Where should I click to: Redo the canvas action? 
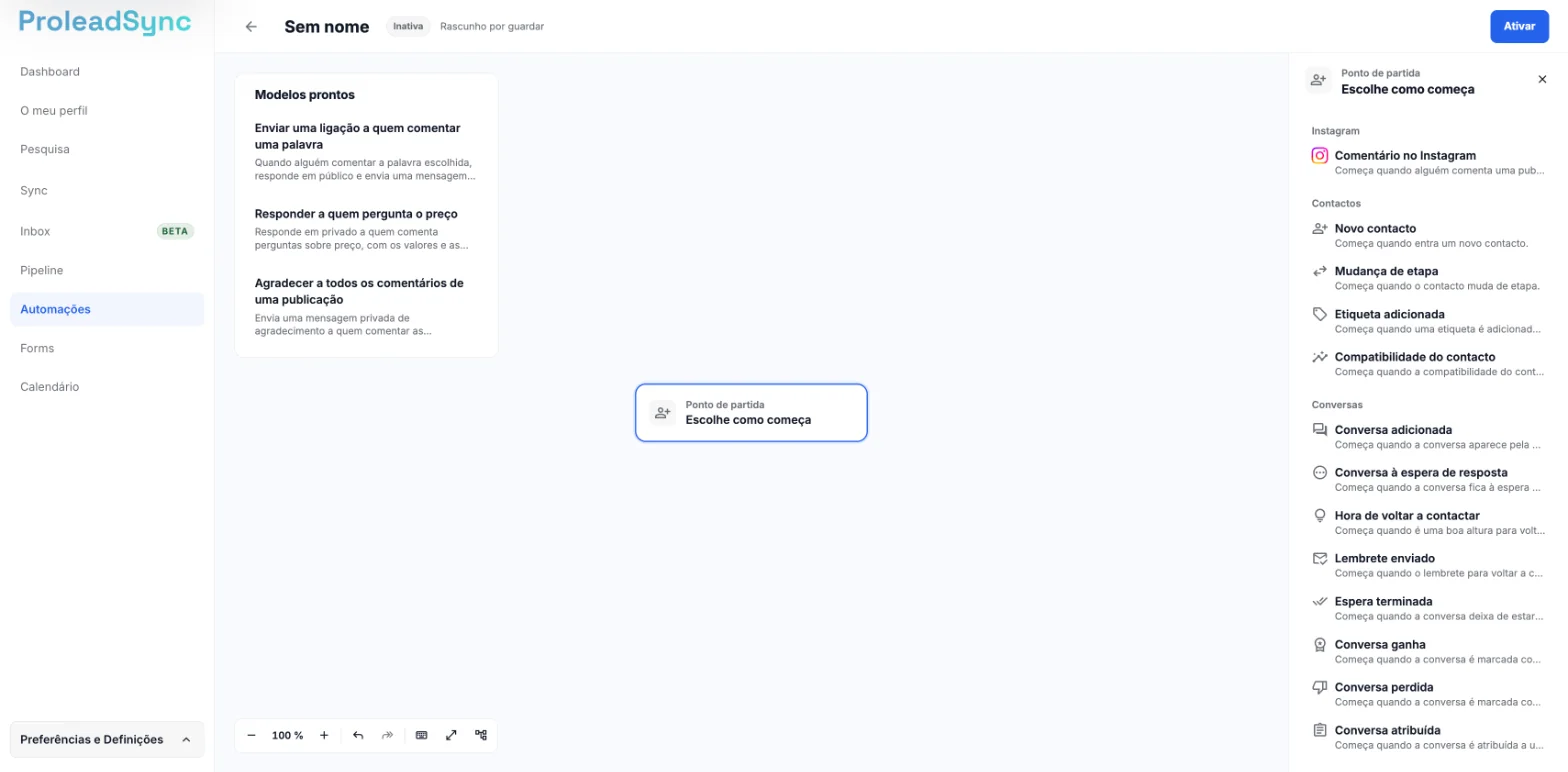pos(387,735)
